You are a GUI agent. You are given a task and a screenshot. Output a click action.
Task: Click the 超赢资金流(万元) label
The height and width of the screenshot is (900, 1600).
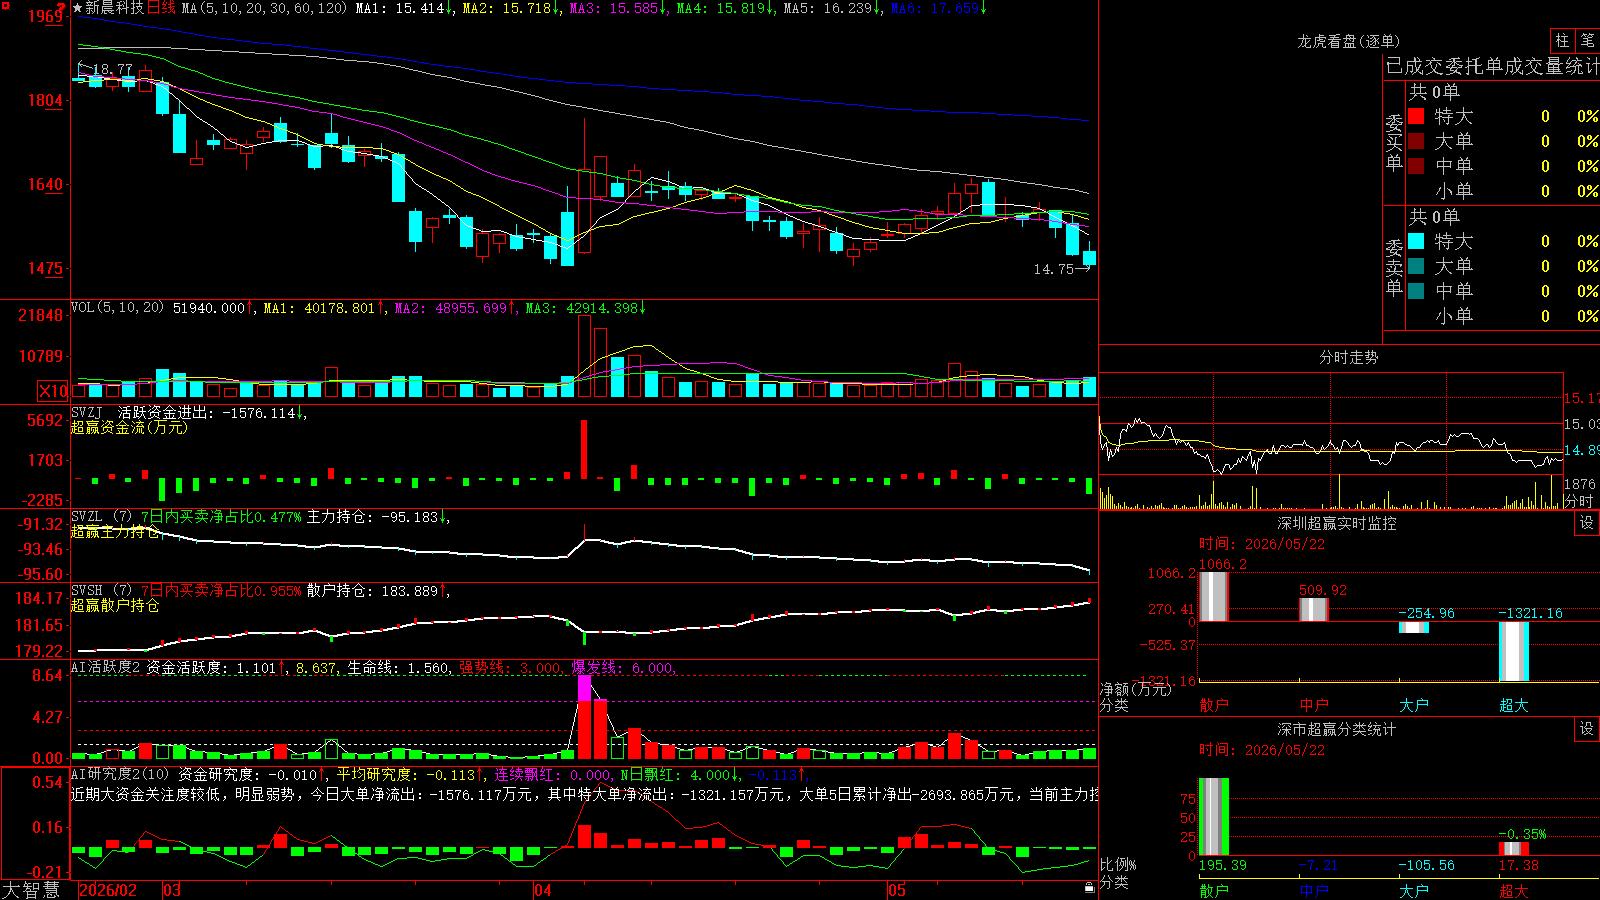pos(129,427)
